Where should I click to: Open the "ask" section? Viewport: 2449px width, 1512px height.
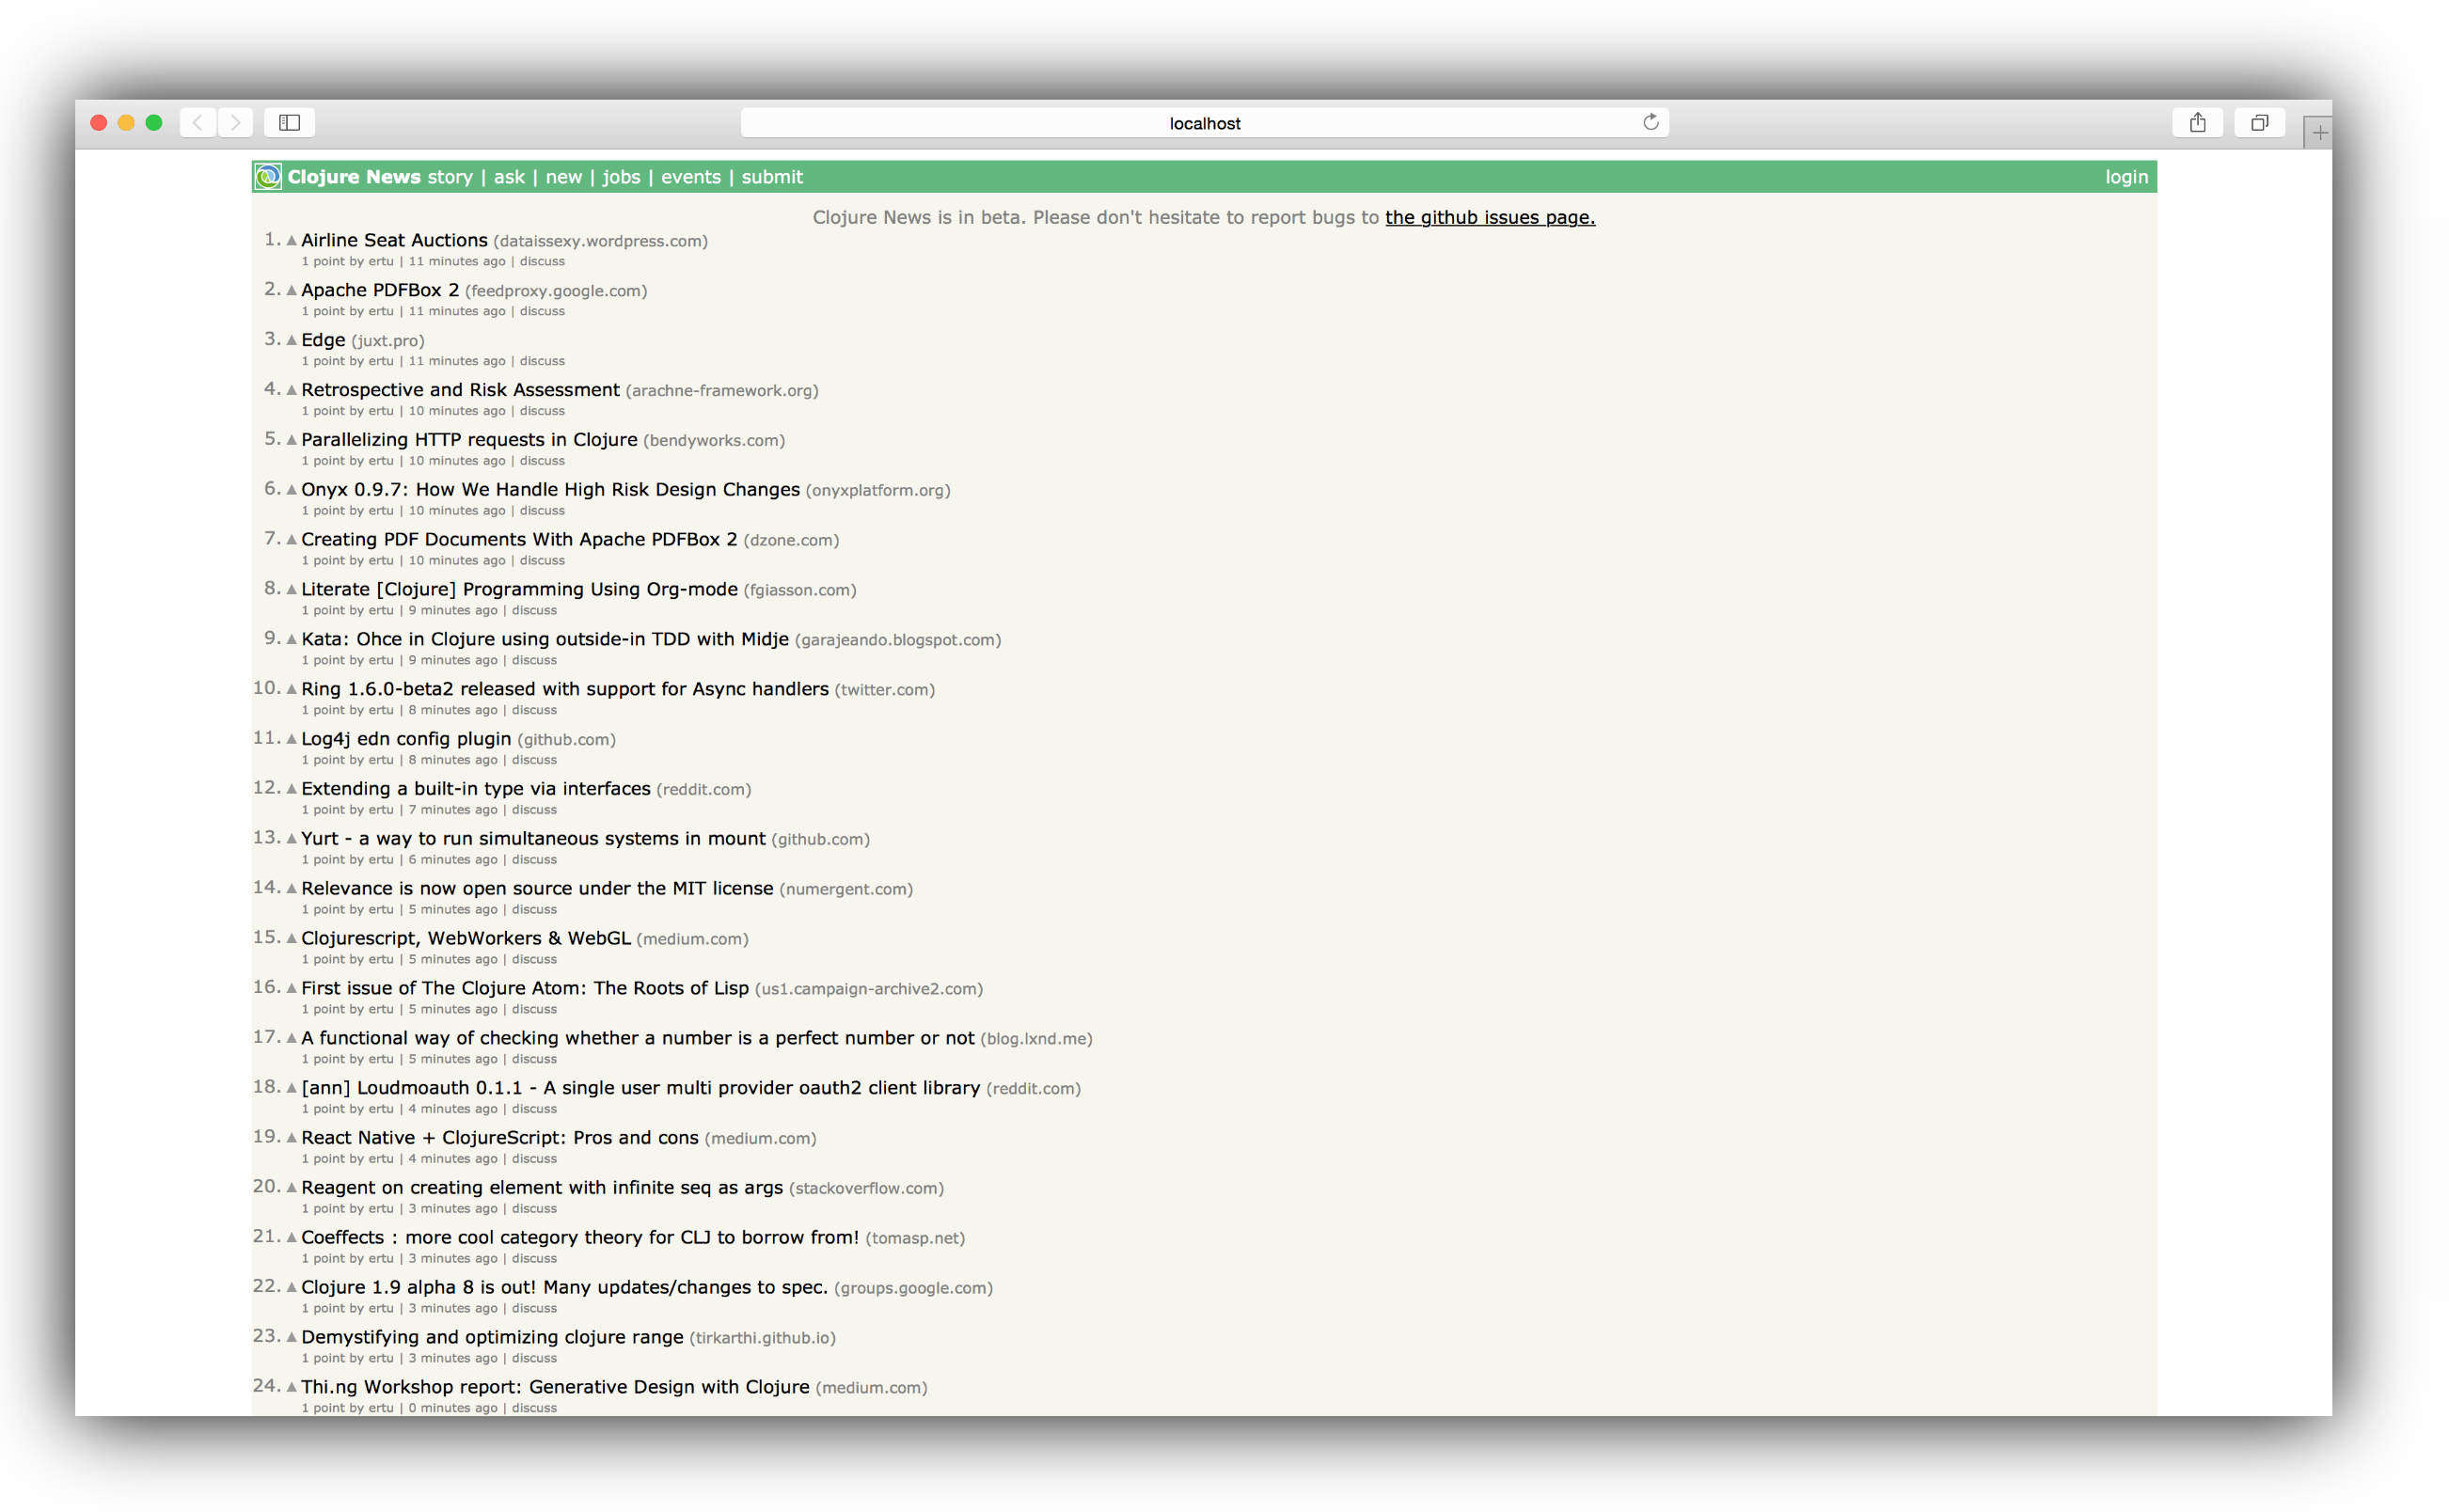click(x=509, y=177)
